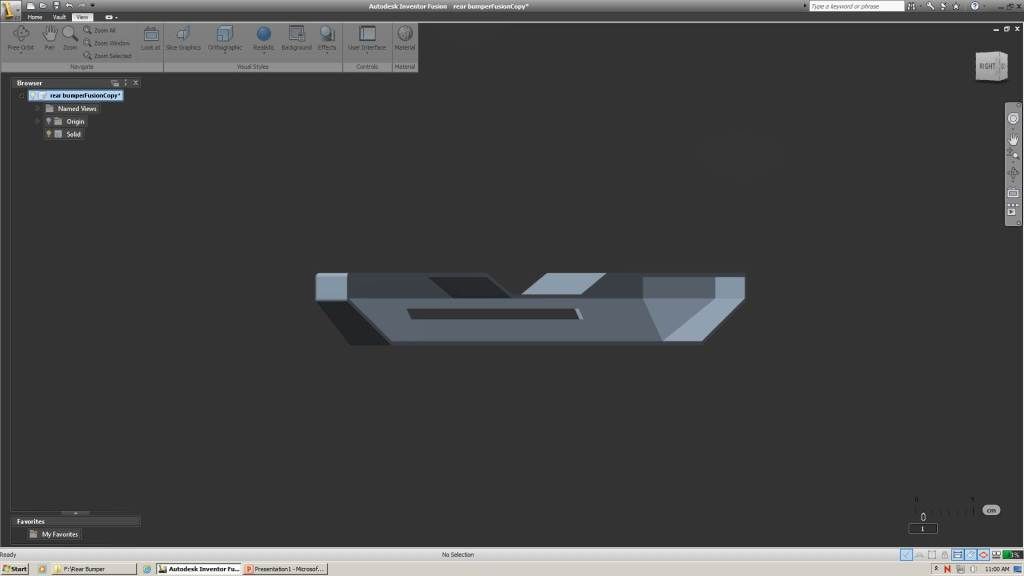Image resolution: width=1024 pixels, height=576 pixels.
Task: Select the Pan tool in Navigate panel
Action: [x=50, y=38]
